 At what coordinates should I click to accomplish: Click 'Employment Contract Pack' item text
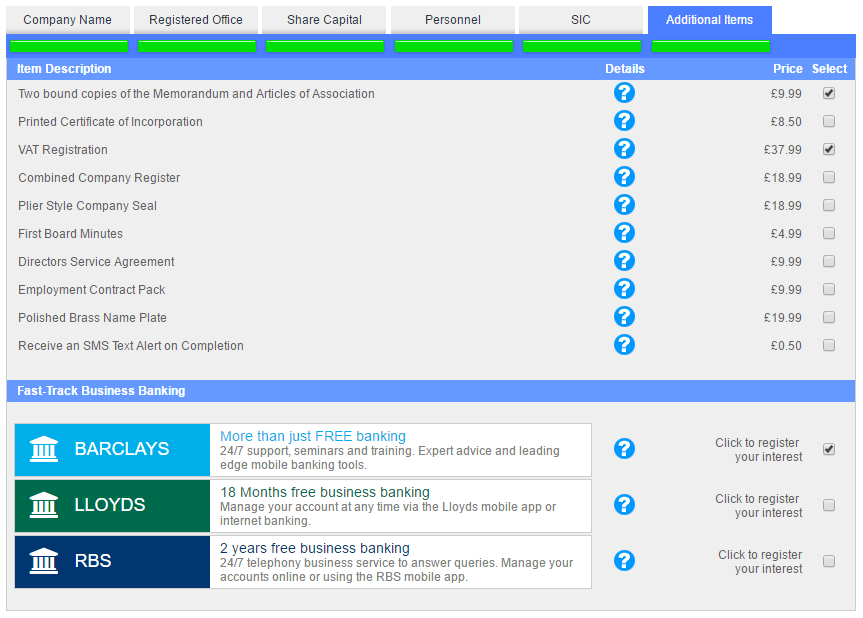coord(91,289)
